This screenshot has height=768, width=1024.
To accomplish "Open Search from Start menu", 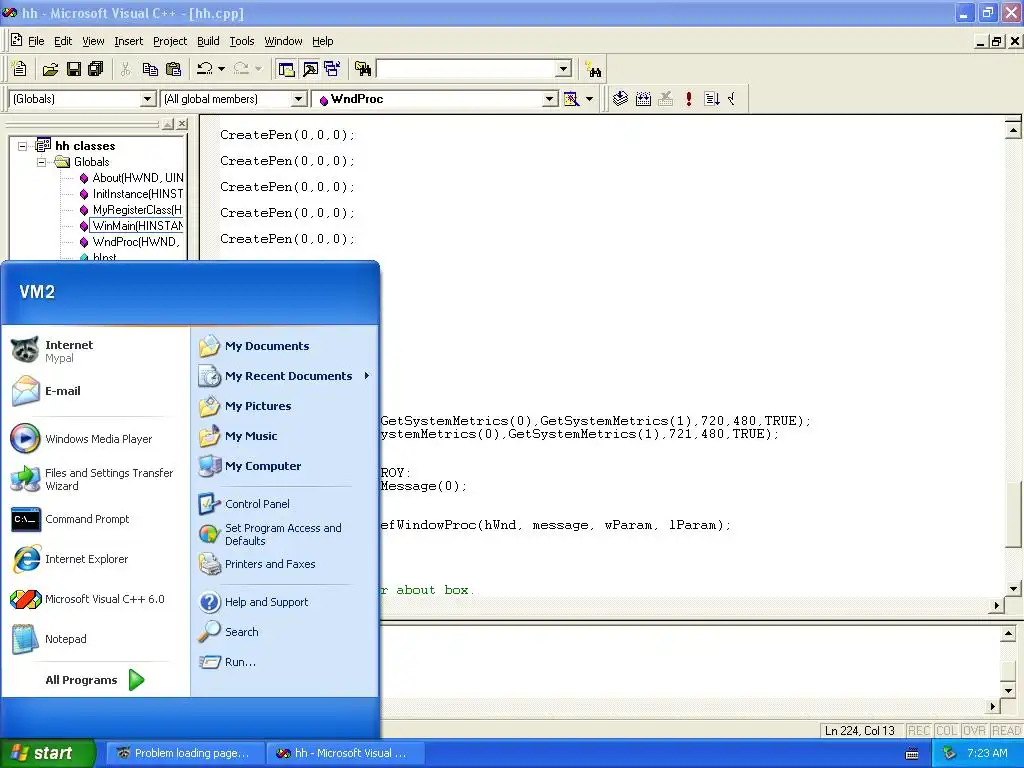I will [x=241, y=632].
